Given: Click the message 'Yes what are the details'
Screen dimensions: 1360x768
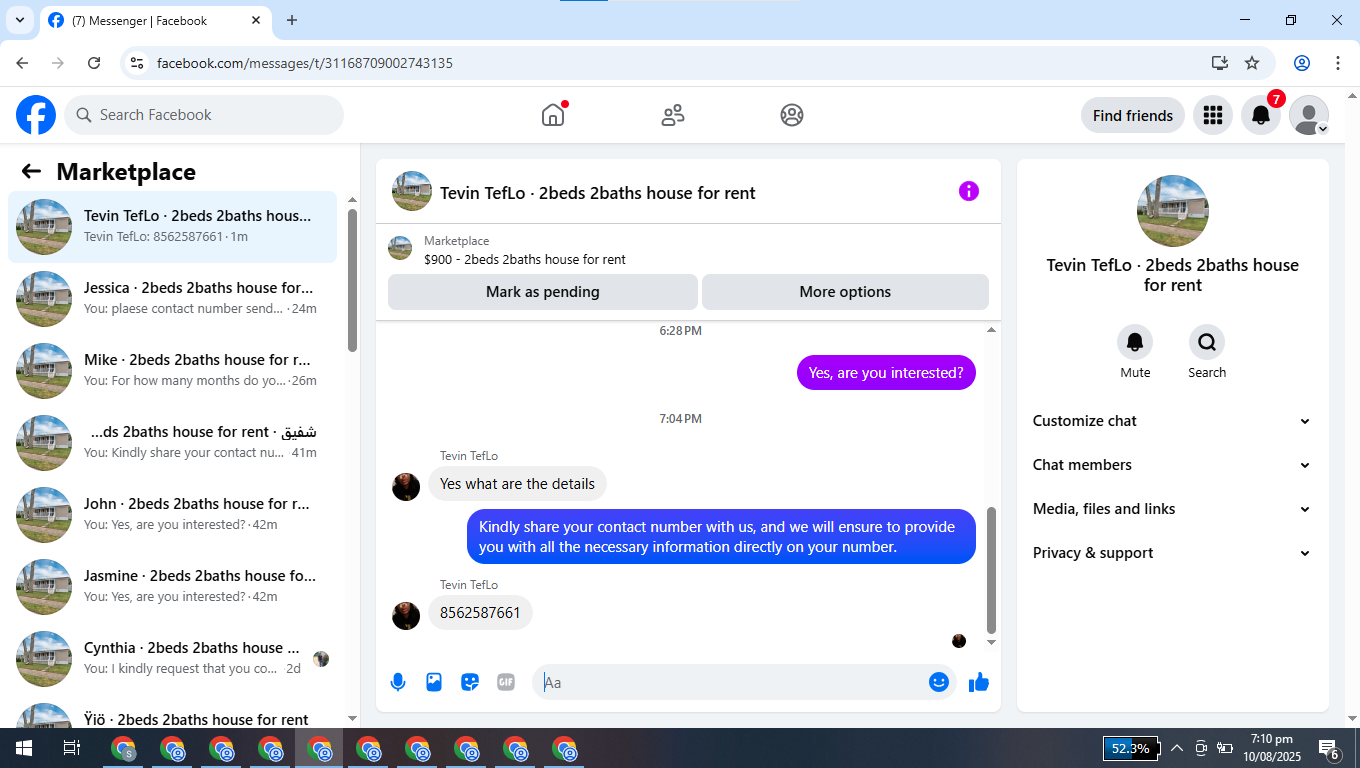Looking at the screenshot, I should [x=517, y=484].
